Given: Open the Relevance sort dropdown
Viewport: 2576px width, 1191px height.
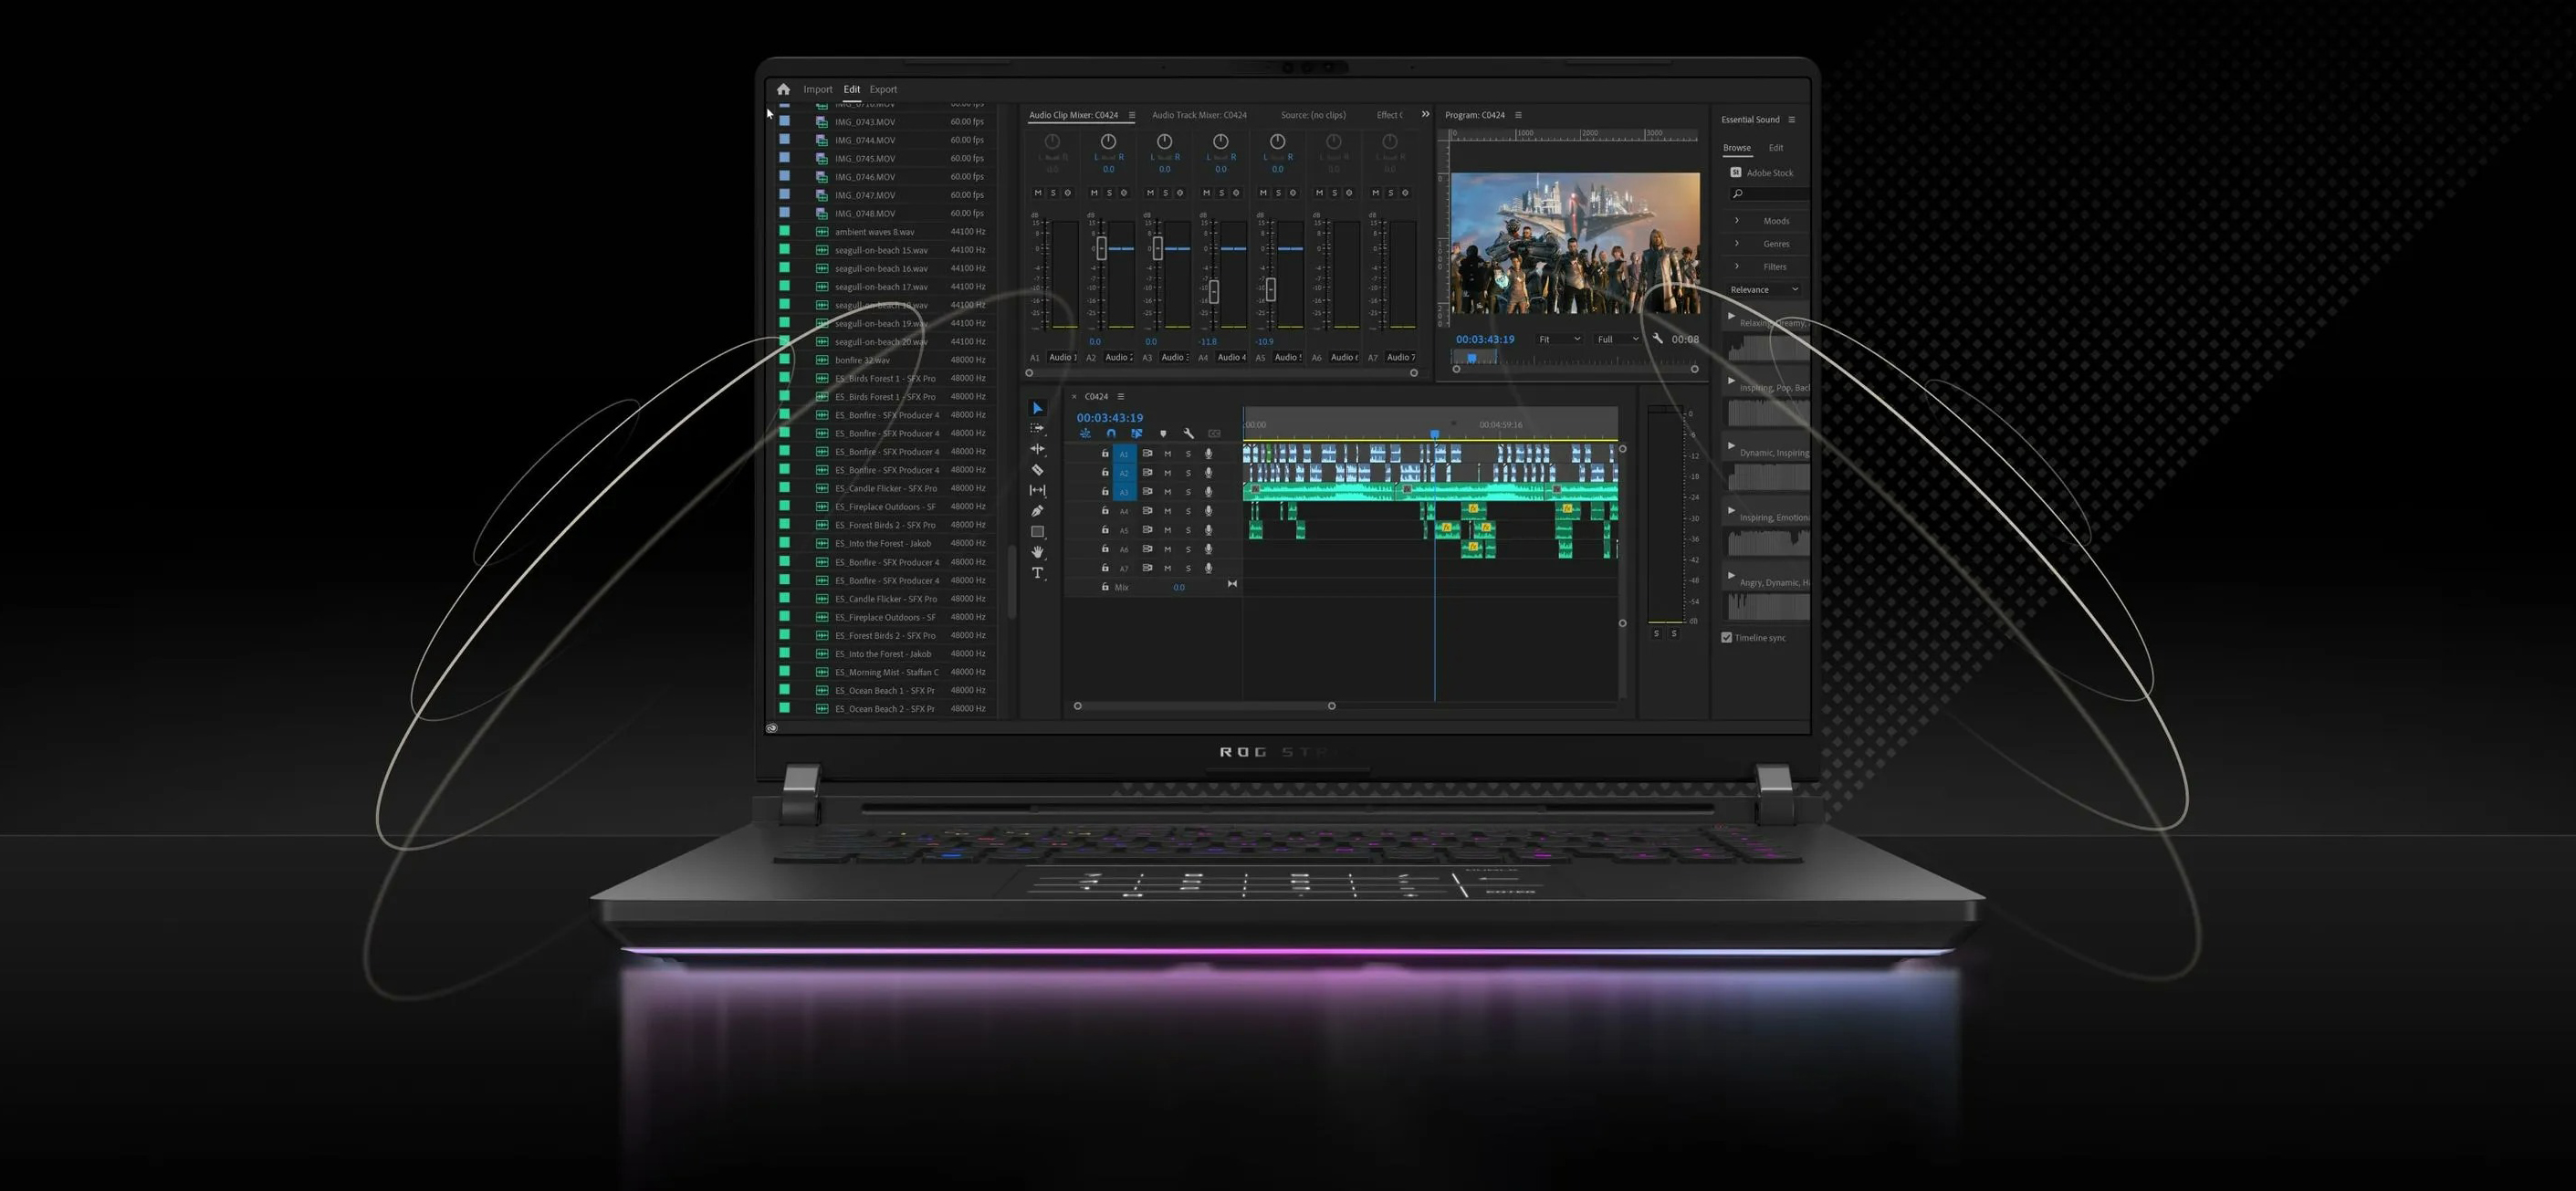Looking at the screenshot, I should point(1764,289).
